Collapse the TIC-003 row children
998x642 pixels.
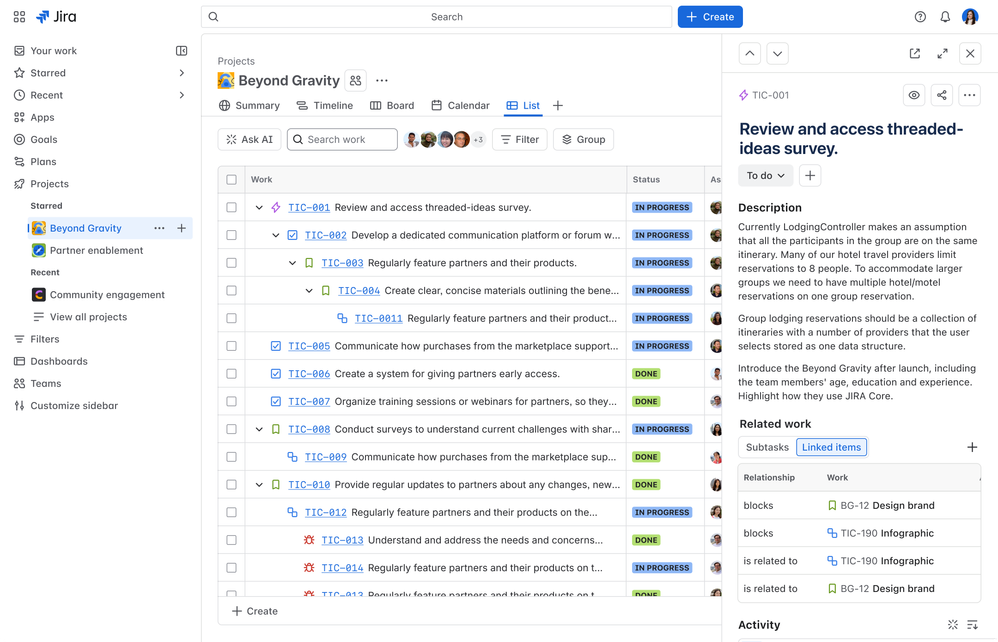[292, 263]
